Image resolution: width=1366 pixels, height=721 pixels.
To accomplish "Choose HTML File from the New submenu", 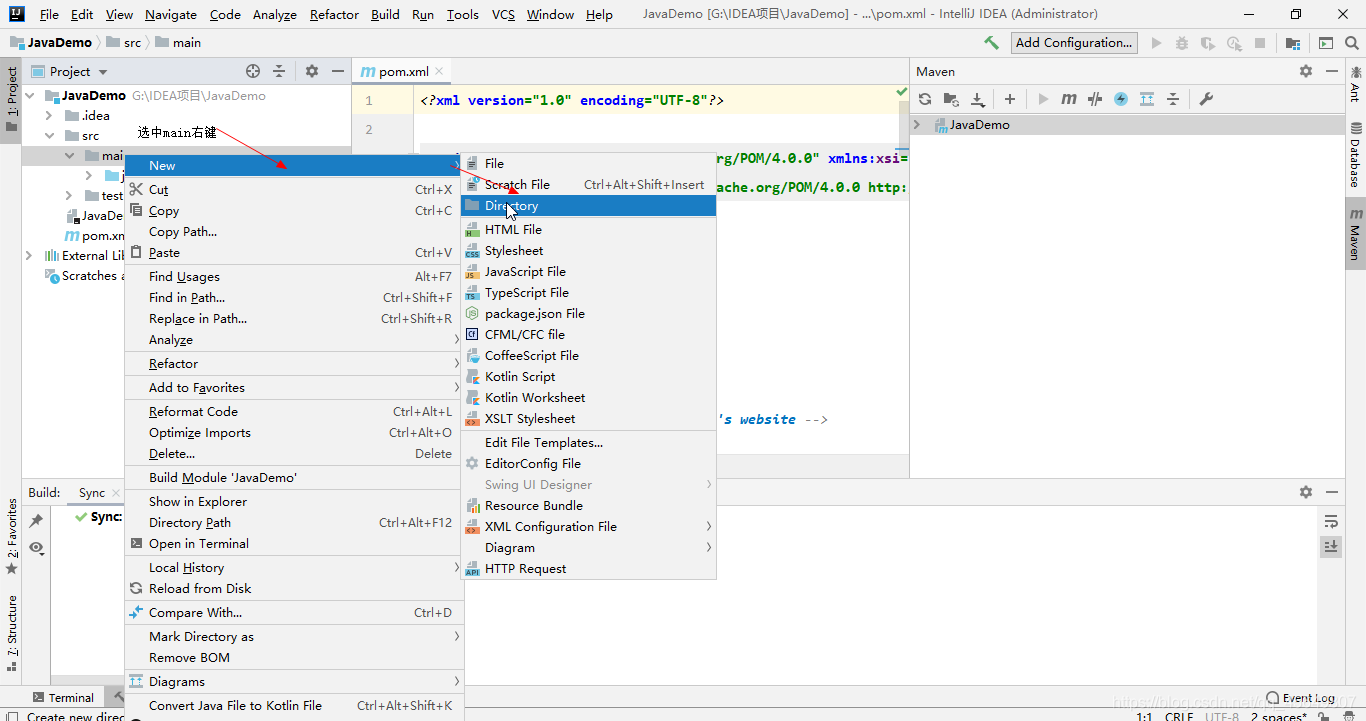I will pyautogui.click(x=588, y=229).
